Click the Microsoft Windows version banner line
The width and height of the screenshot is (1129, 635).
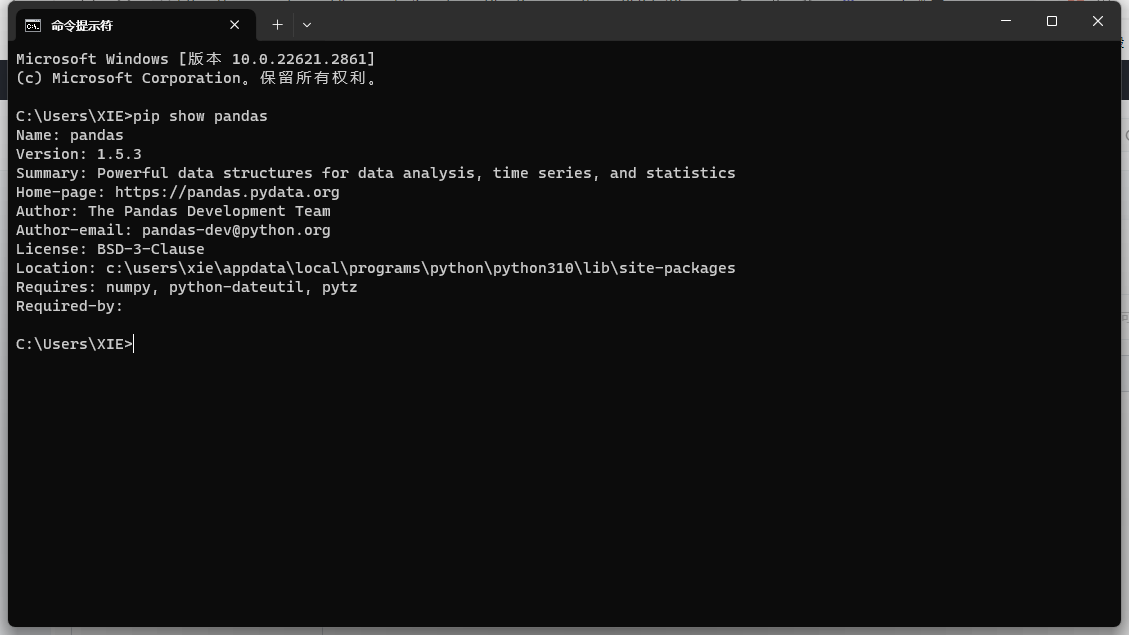pos(195,59)
